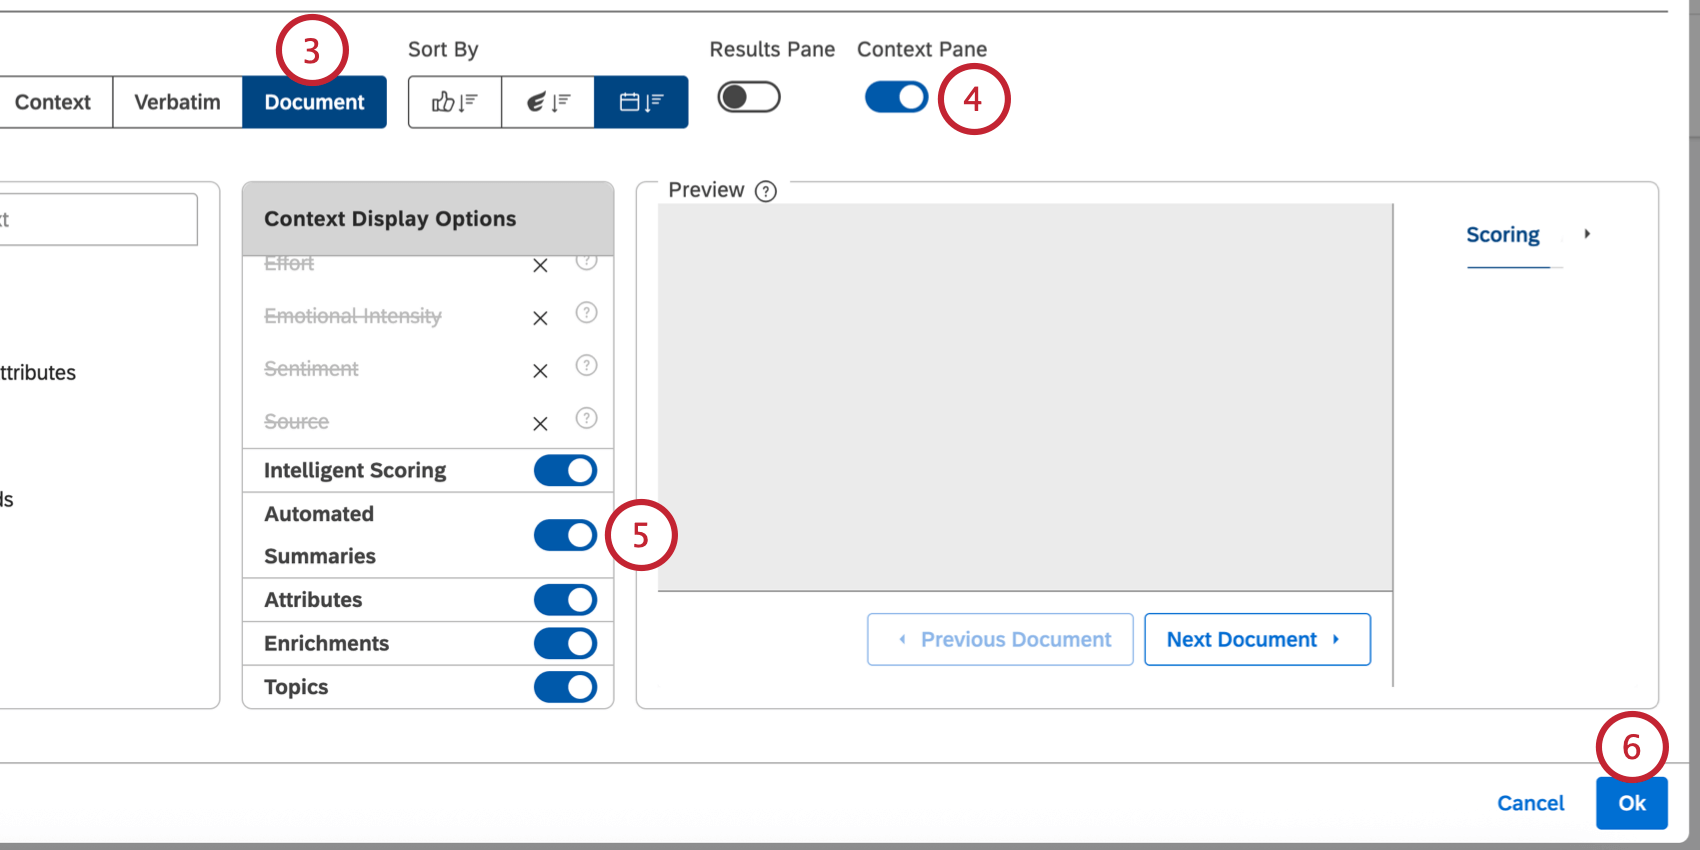Image resolution: width=1700 pixels, height=850 pixels.
Task: Remove Source from Context Display Options
Action: tap(540, 423)
